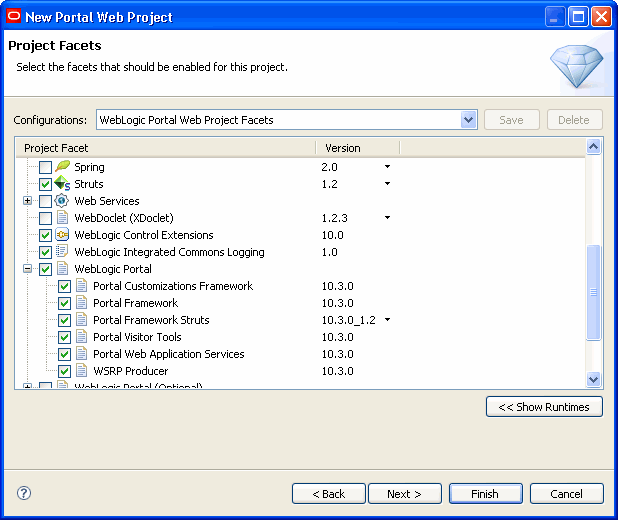Disable Portal Web Application Services checkbox
618x520 pixels.
tap(64, 354)
